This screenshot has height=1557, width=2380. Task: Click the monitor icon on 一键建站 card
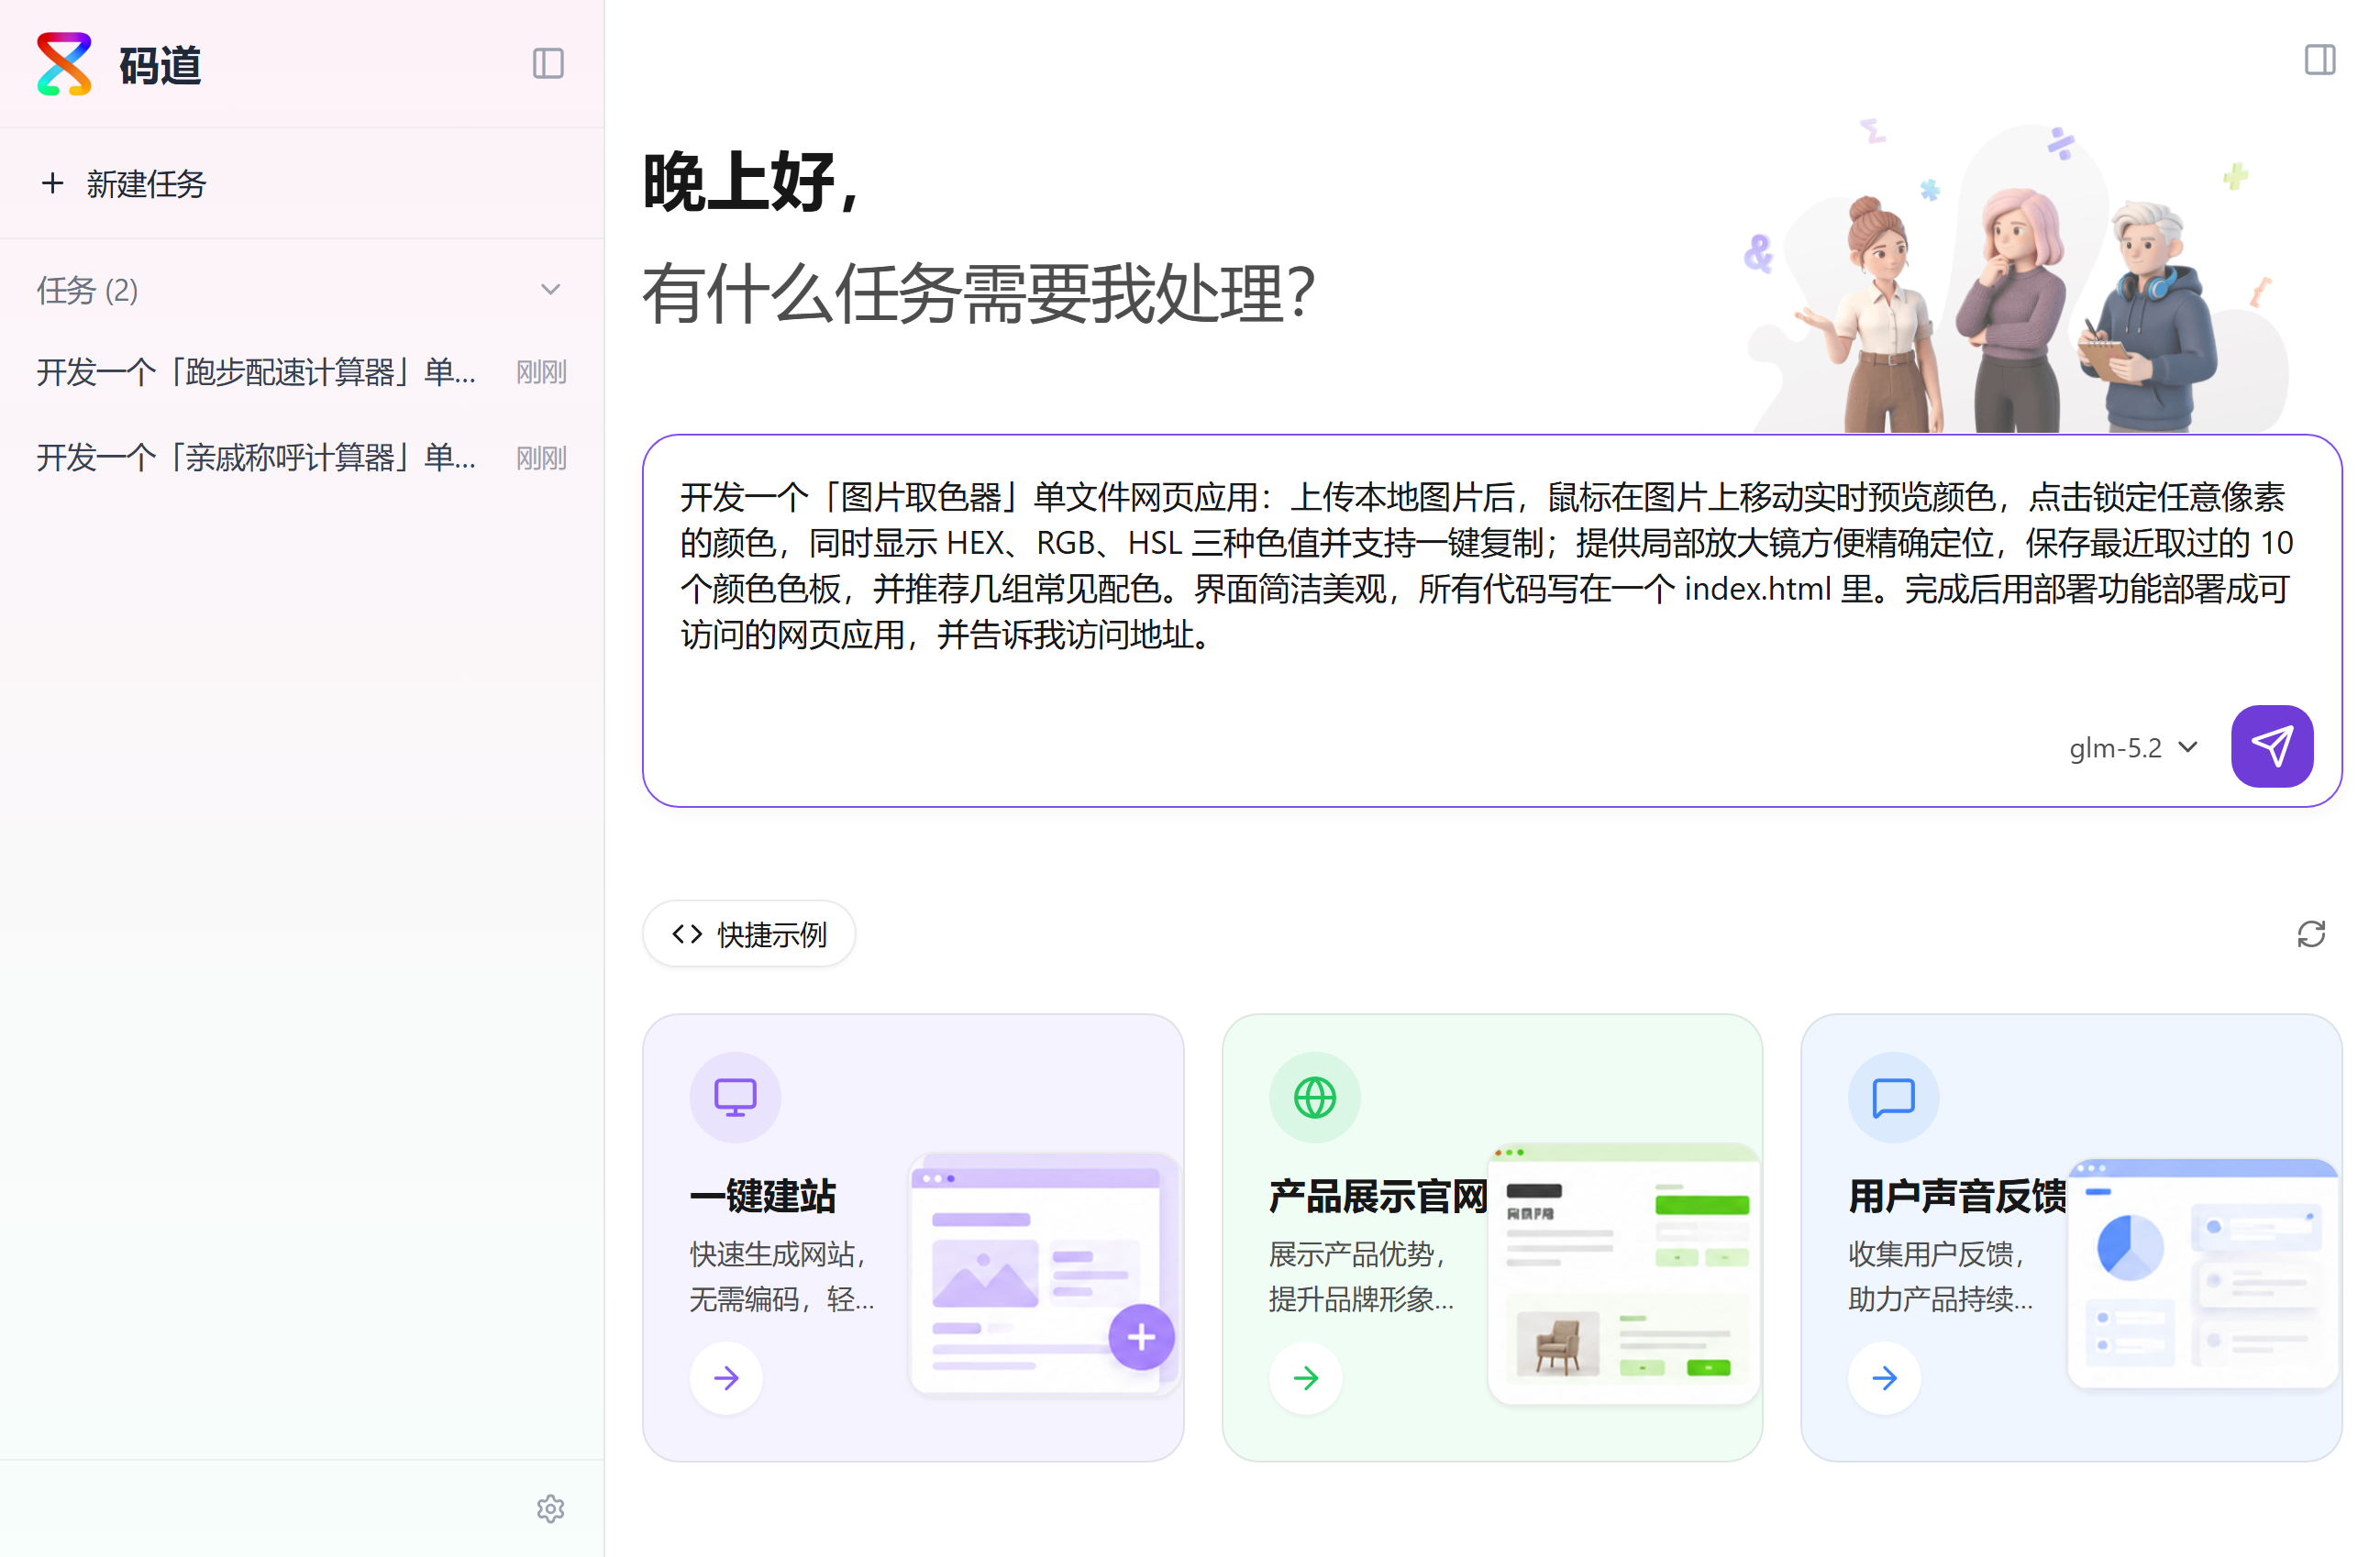(x=735, y=1097)
